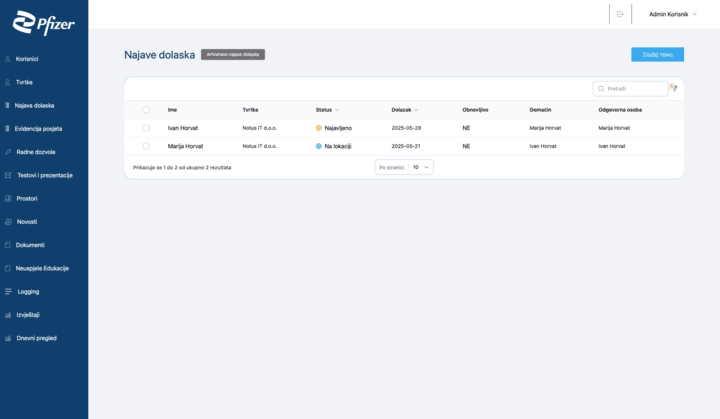
Task: Click the logout icon in the header
Action: click(x=620, y=14)
